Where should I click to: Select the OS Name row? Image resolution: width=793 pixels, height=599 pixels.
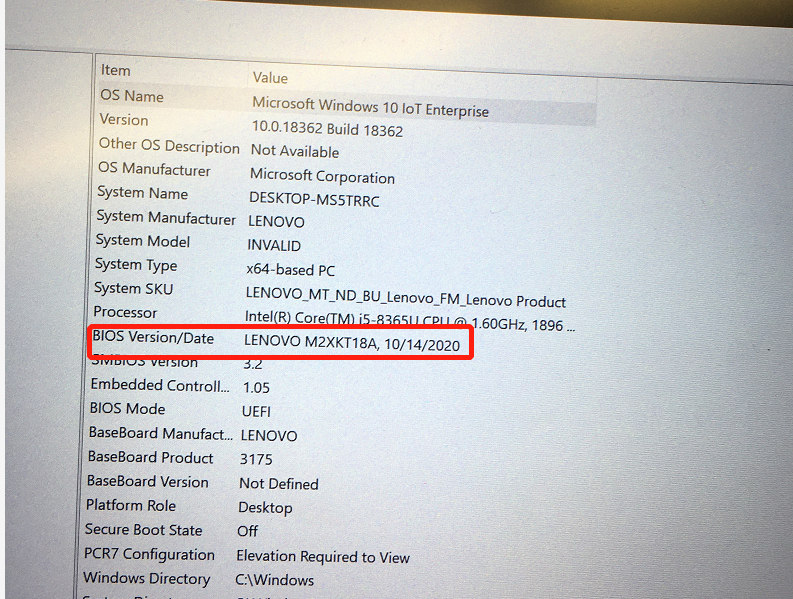[x=132, y=96]
